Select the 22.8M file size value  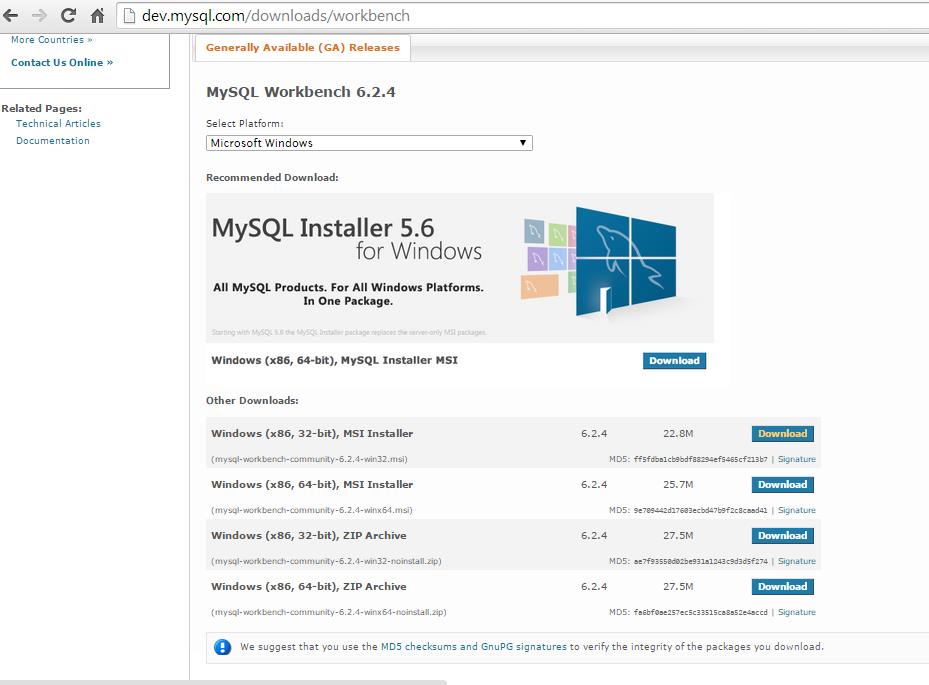678,434
